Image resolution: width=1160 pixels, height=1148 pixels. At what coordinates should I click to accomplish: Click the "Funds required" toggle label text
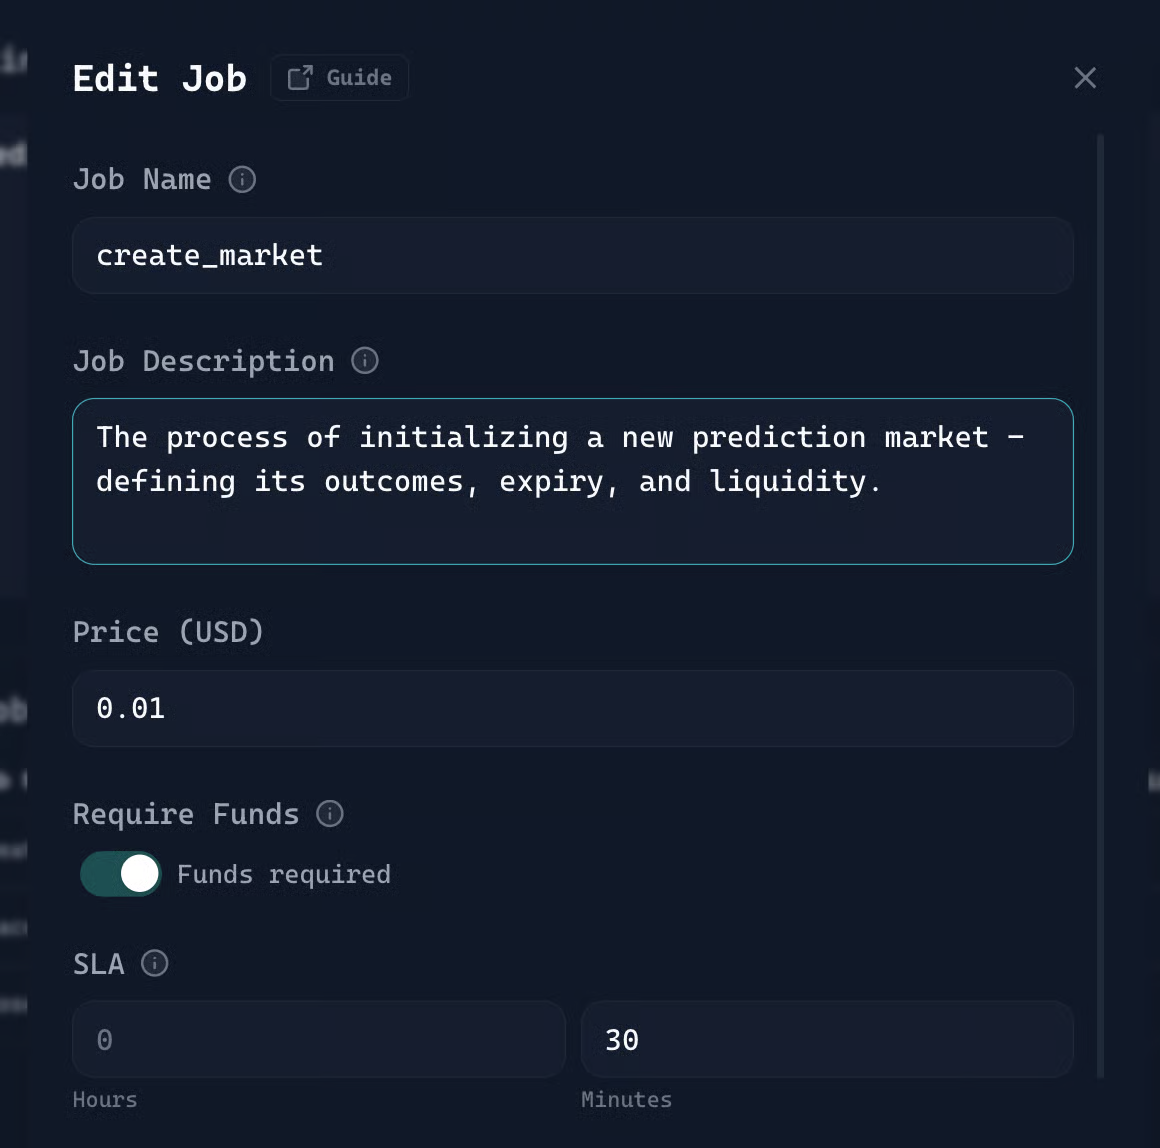tap(284, 874)
